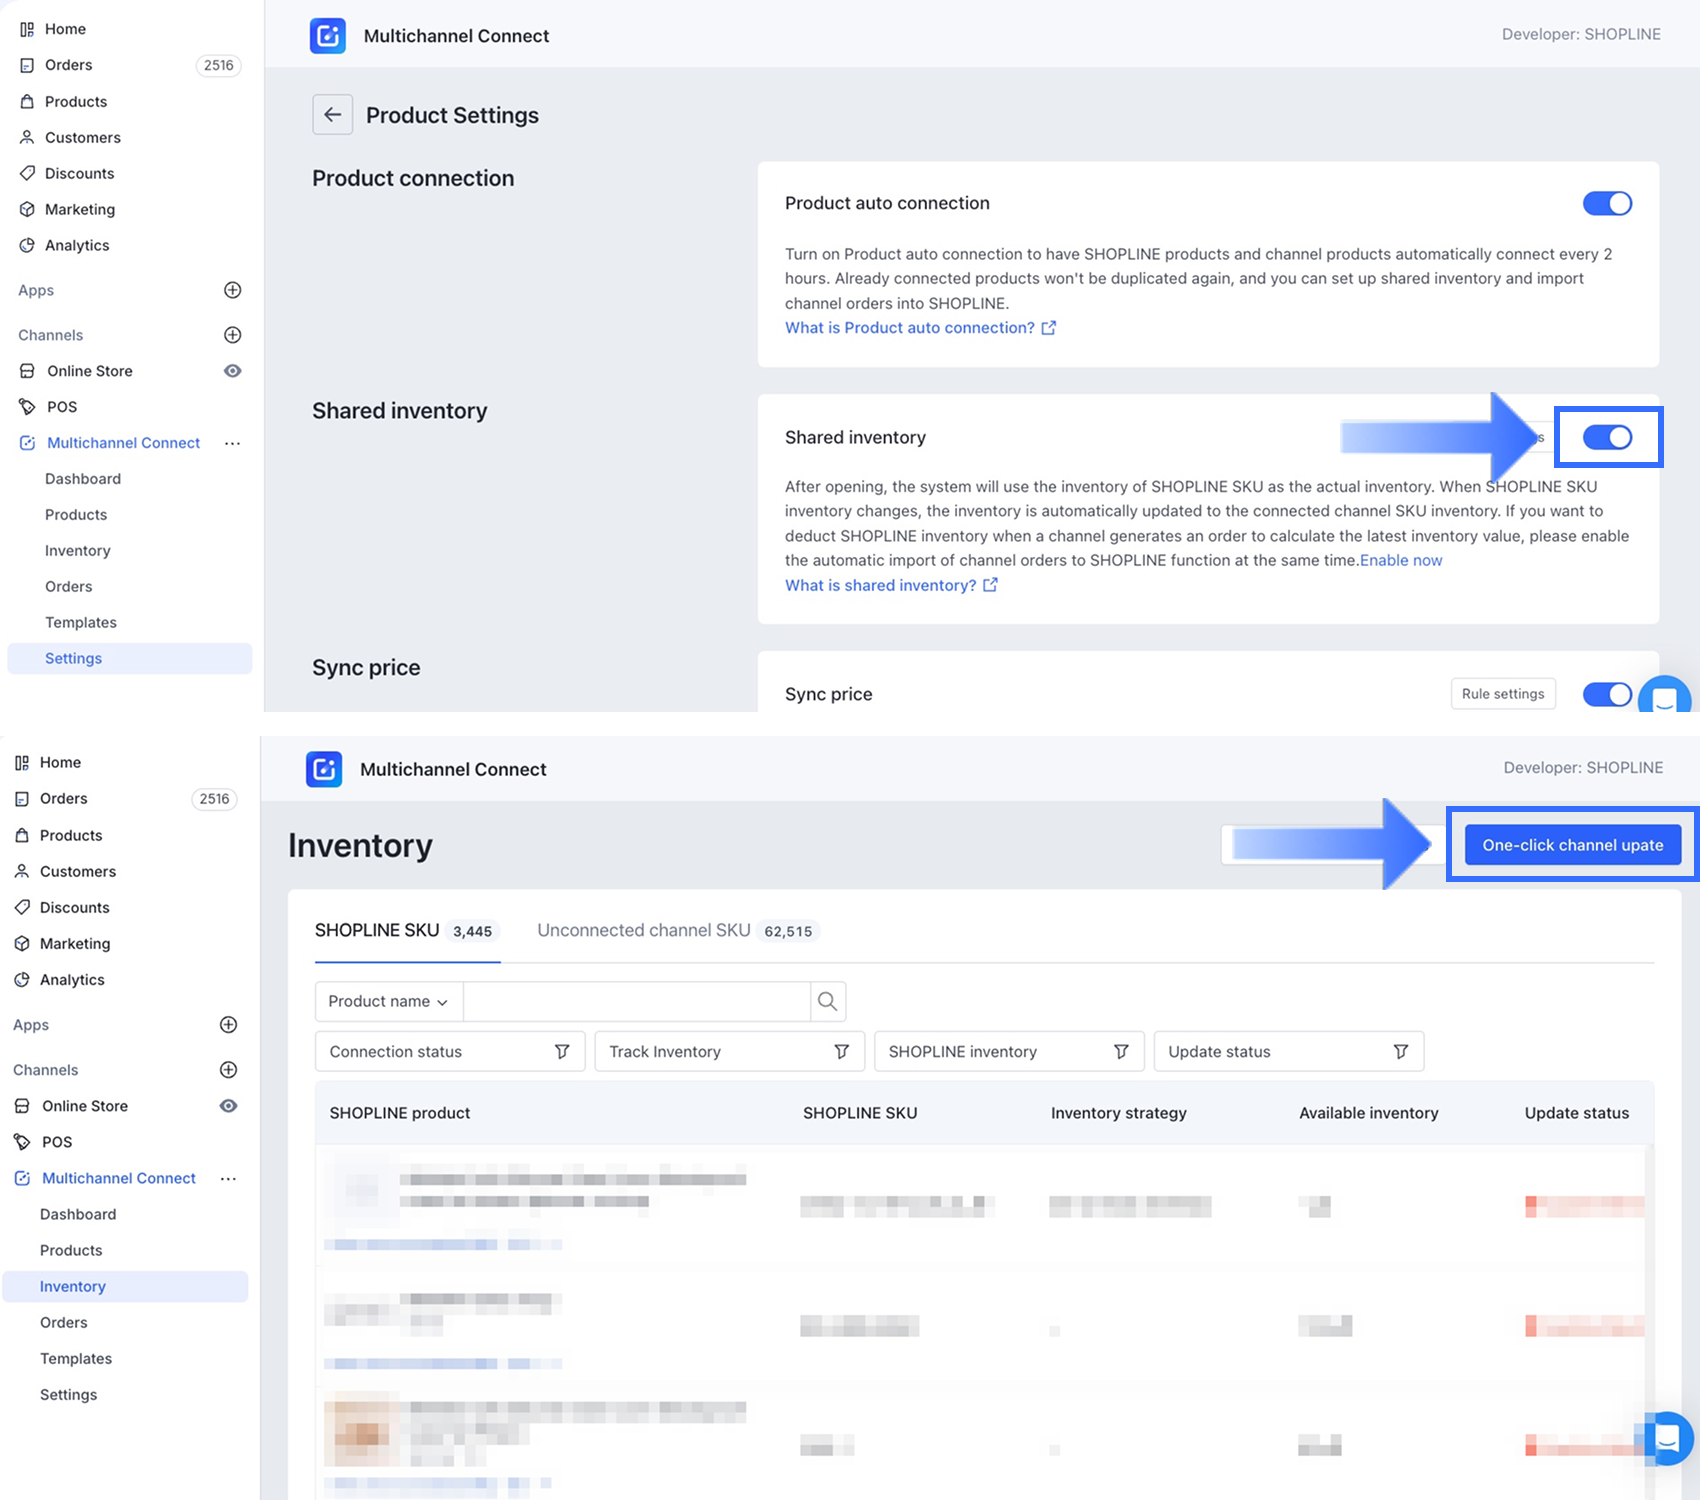Click into the product search text field
The width and height of the screenshot is (1700, 1500).
click(637, 1001)
